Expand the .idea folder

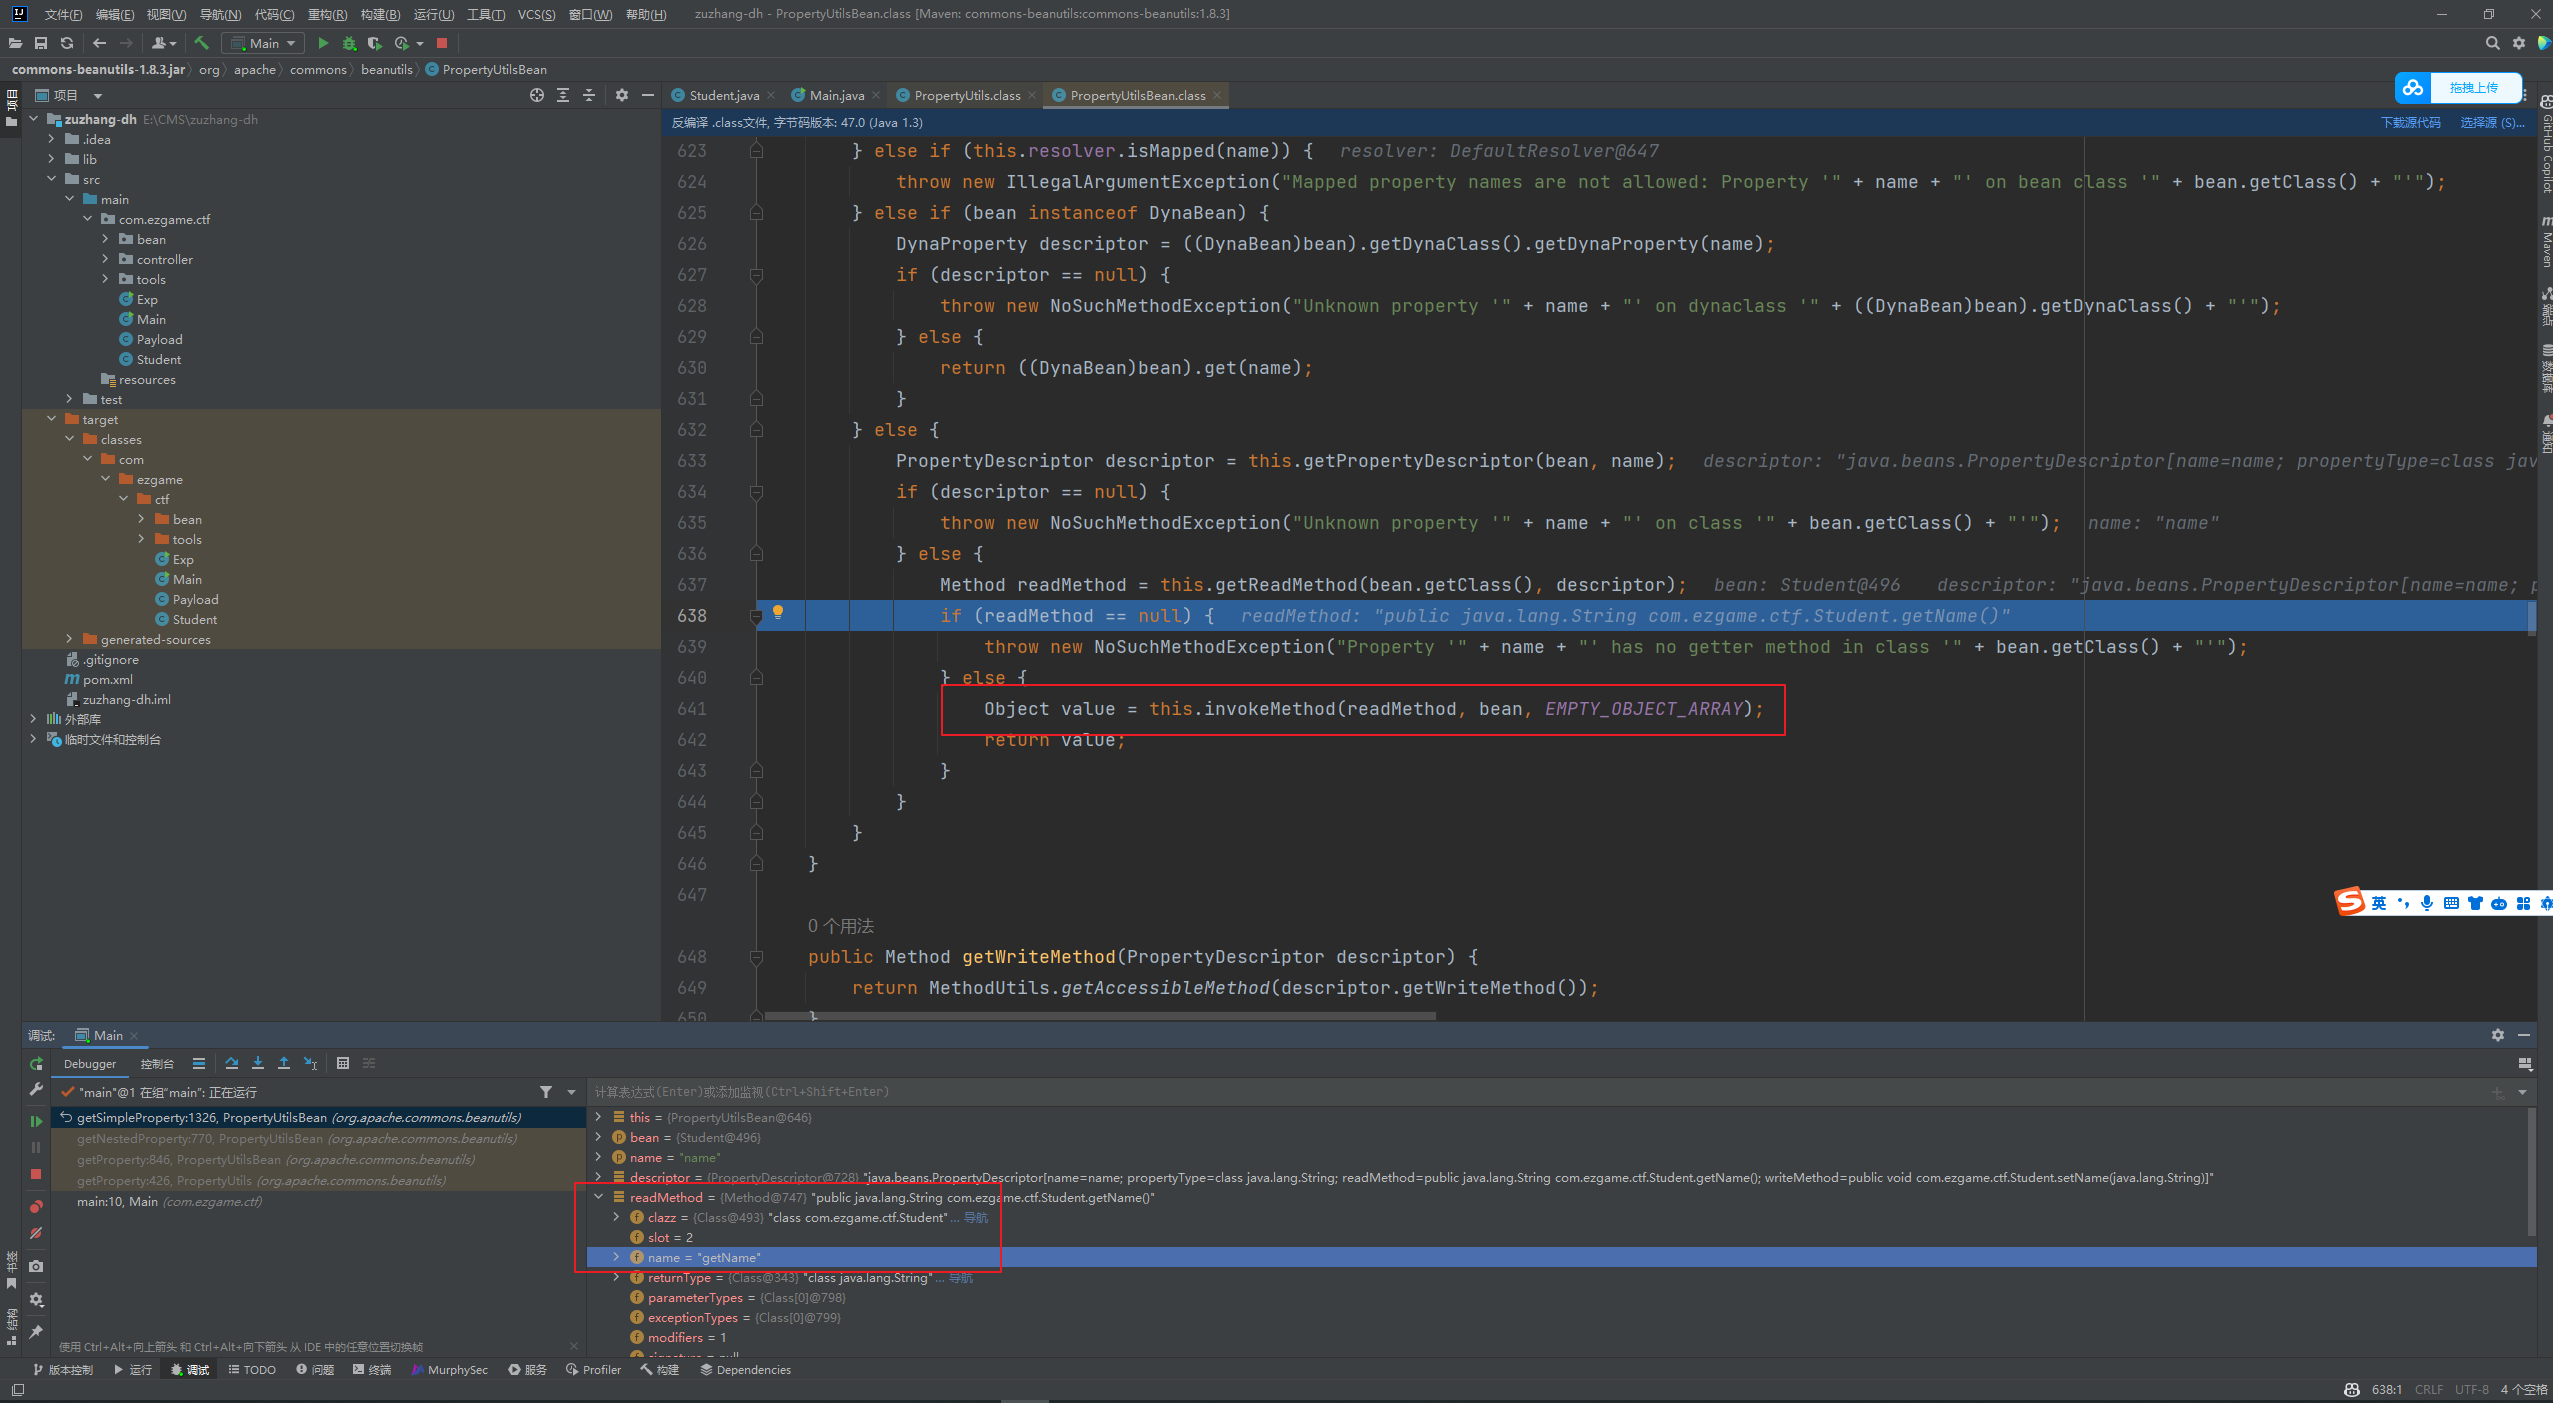coord(52,139)
